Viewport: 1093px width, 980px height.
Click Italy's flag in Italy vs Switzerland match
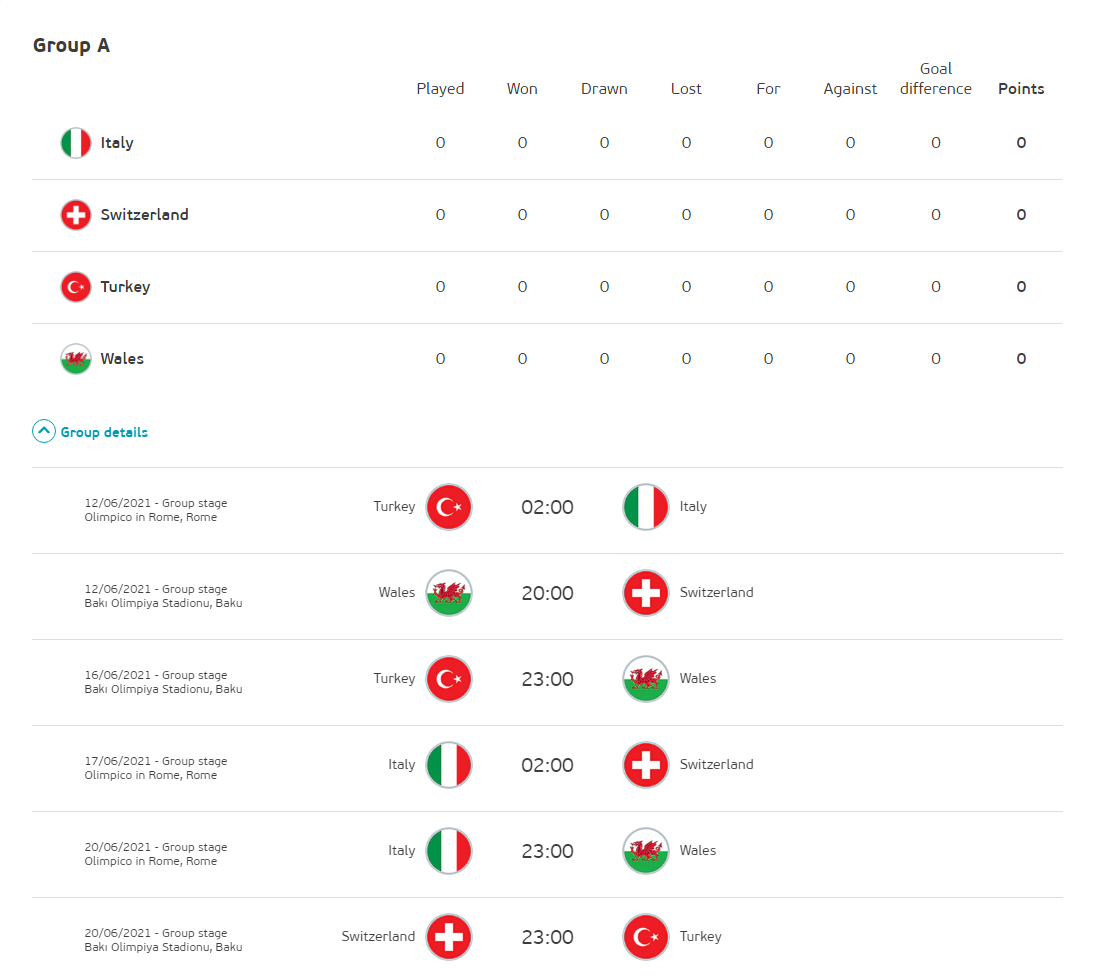[449, 765]
